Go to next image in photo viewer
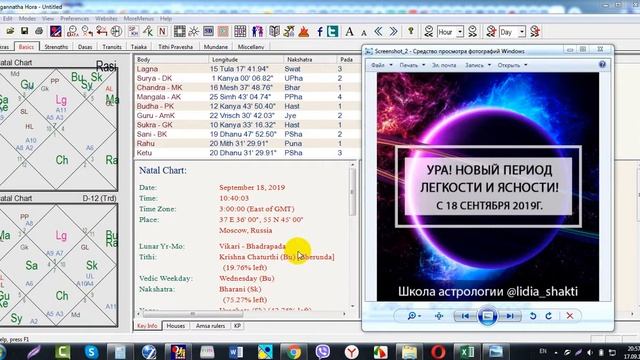Screen dimensions: 640x360 [x=510, y=316]
